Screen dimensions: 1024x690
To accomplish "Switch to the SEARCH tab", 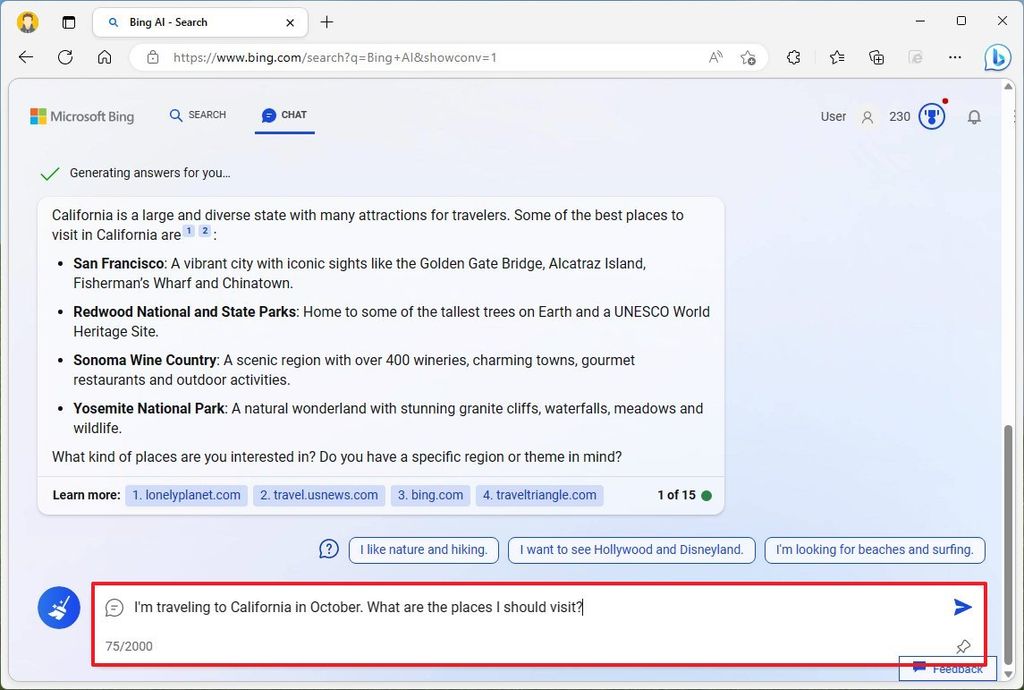I will point(197,114).
